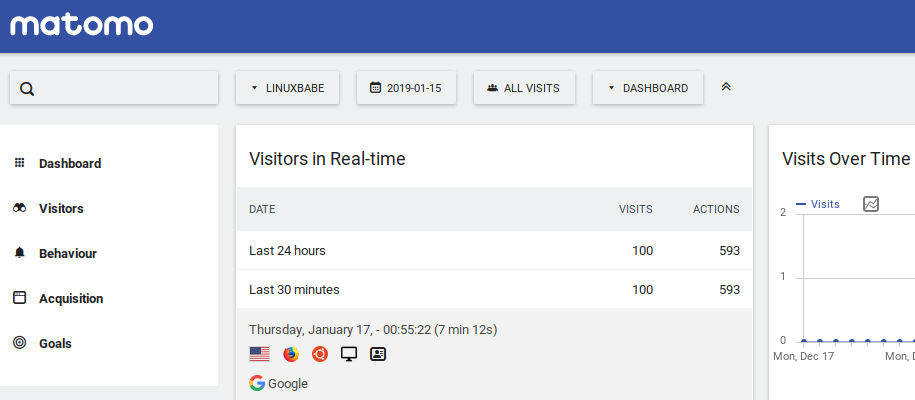
Task: Select Goals in the sidebar
Action: (x=55, y=343)
